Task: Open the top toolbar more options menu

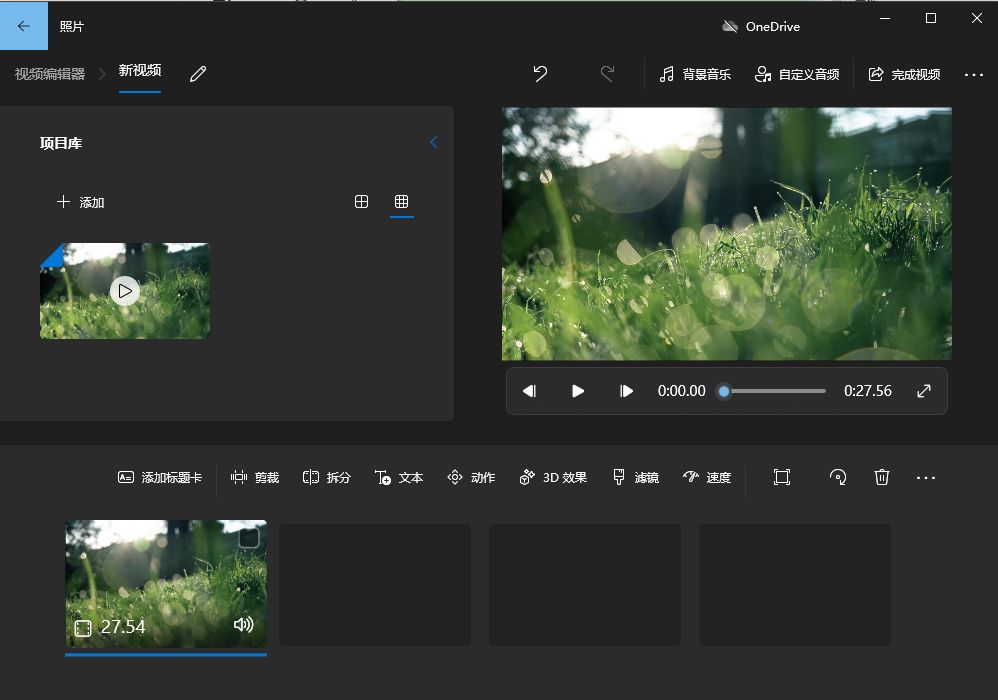Action: click(973, 74)
